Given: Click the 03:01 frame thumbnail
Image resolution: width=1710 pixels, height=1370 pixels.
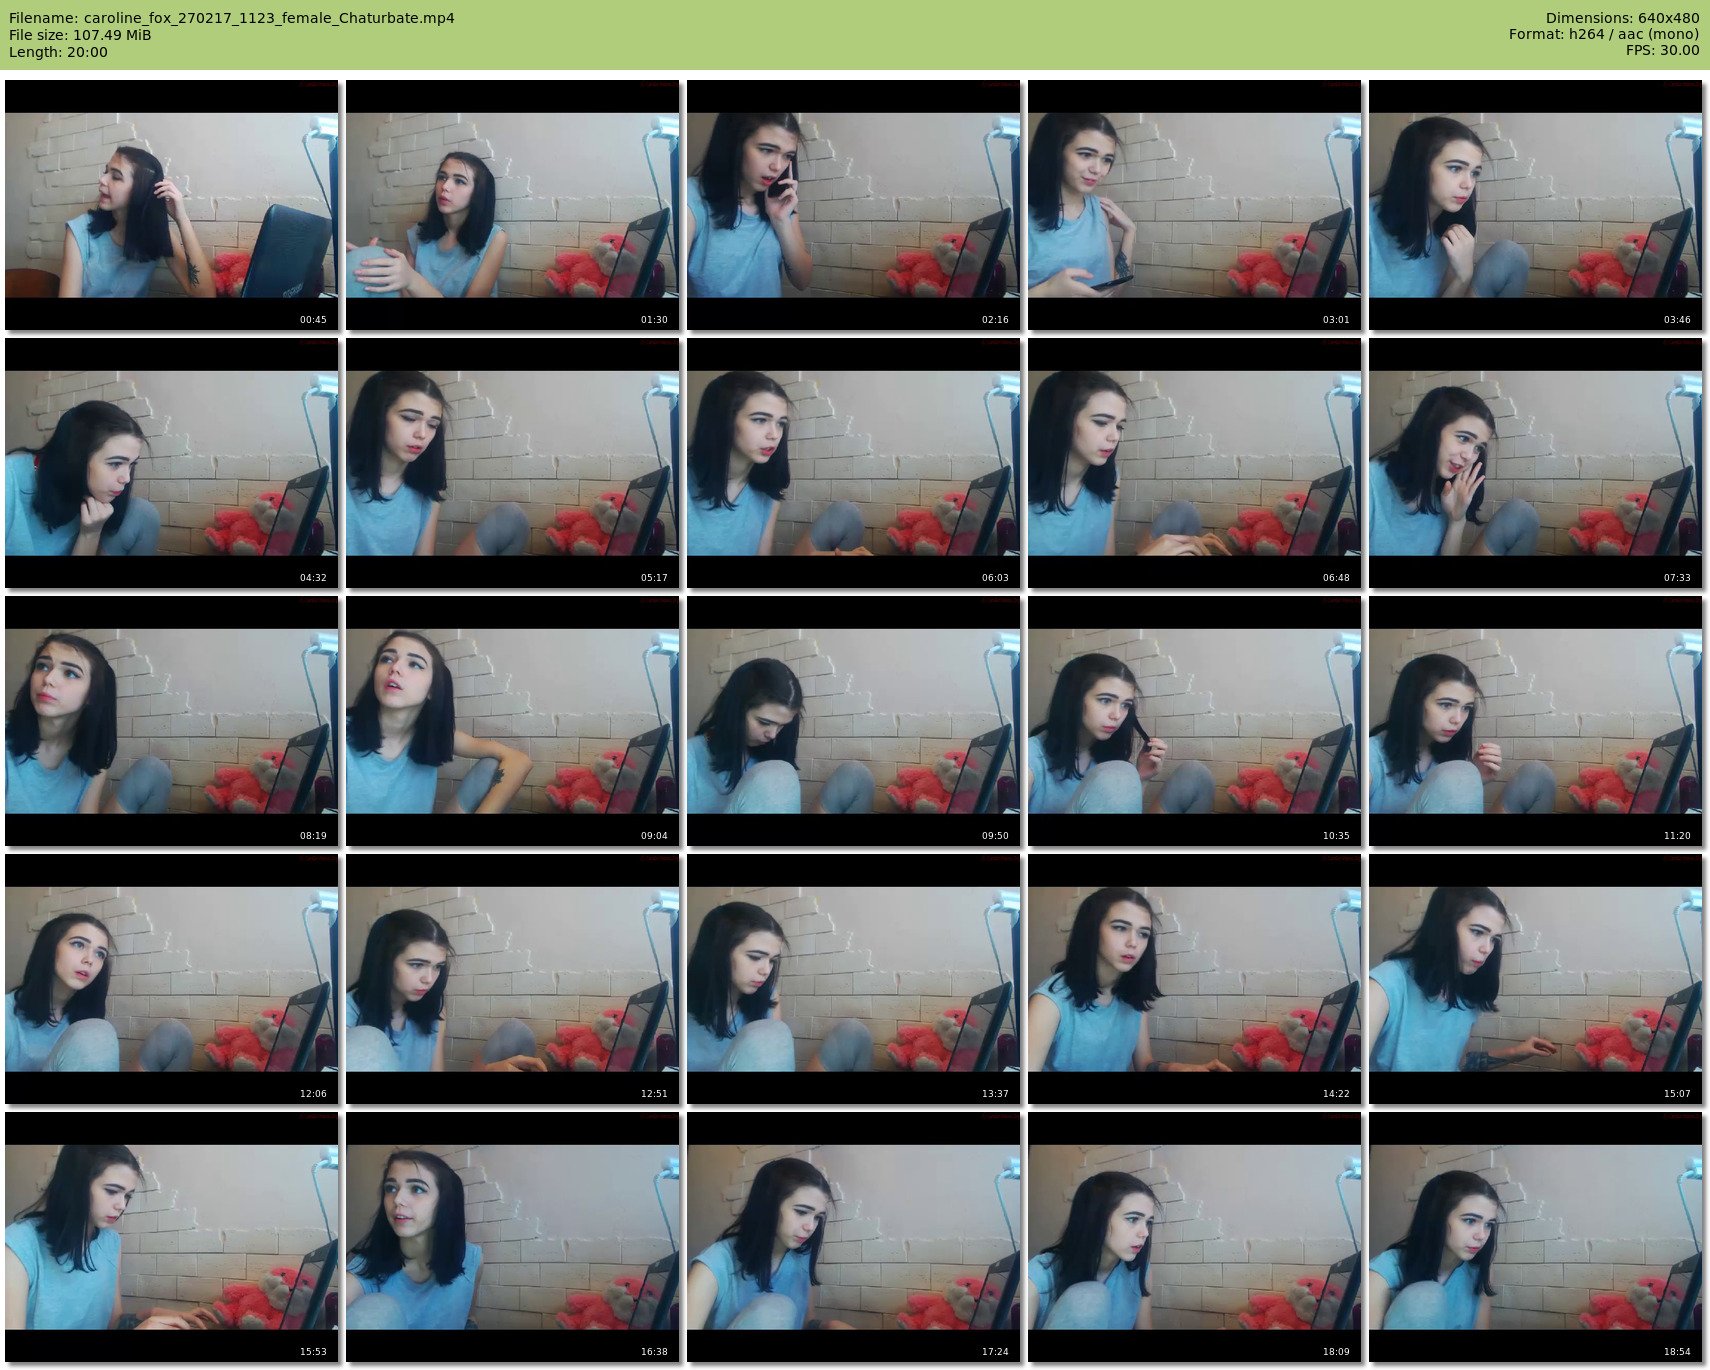Looking at the screenshot, I should pos(1194,205).
